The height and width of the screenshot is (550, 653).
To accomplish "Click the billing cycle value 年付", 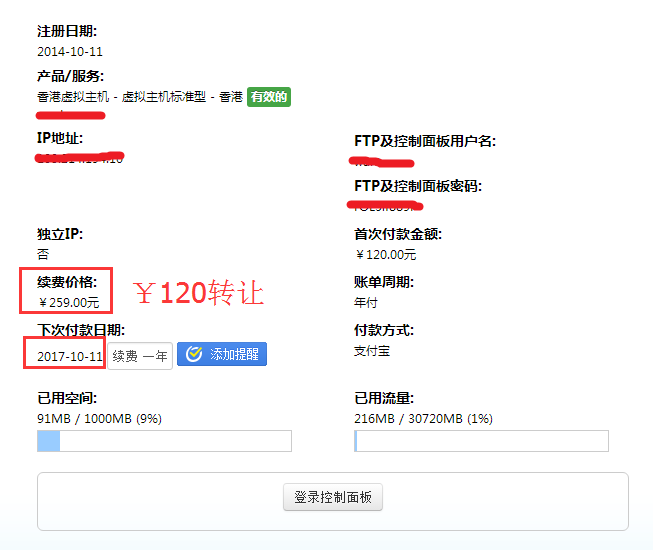I will pos(365,302).
